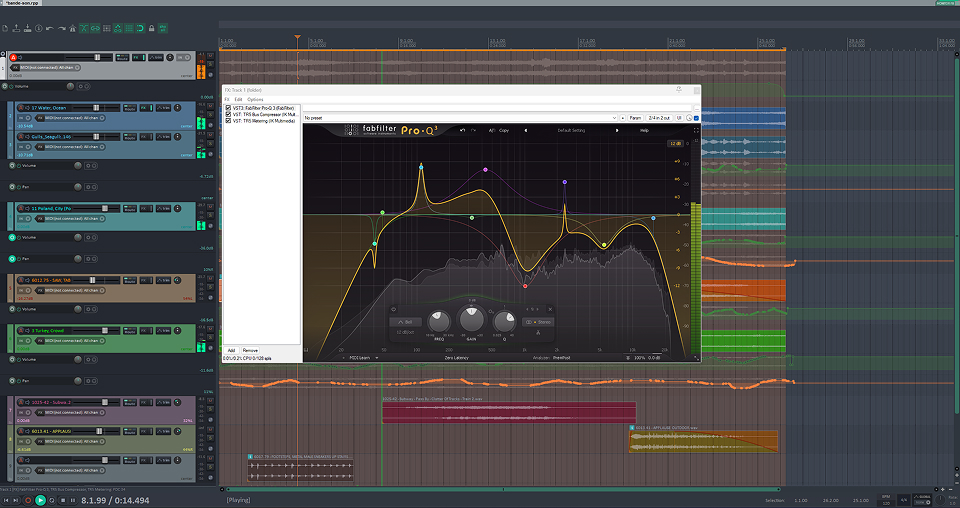This screenshot has height=508, width=960.
Task: Click Copy in Pro-Q 3 header
Action: tap(504, 130)
